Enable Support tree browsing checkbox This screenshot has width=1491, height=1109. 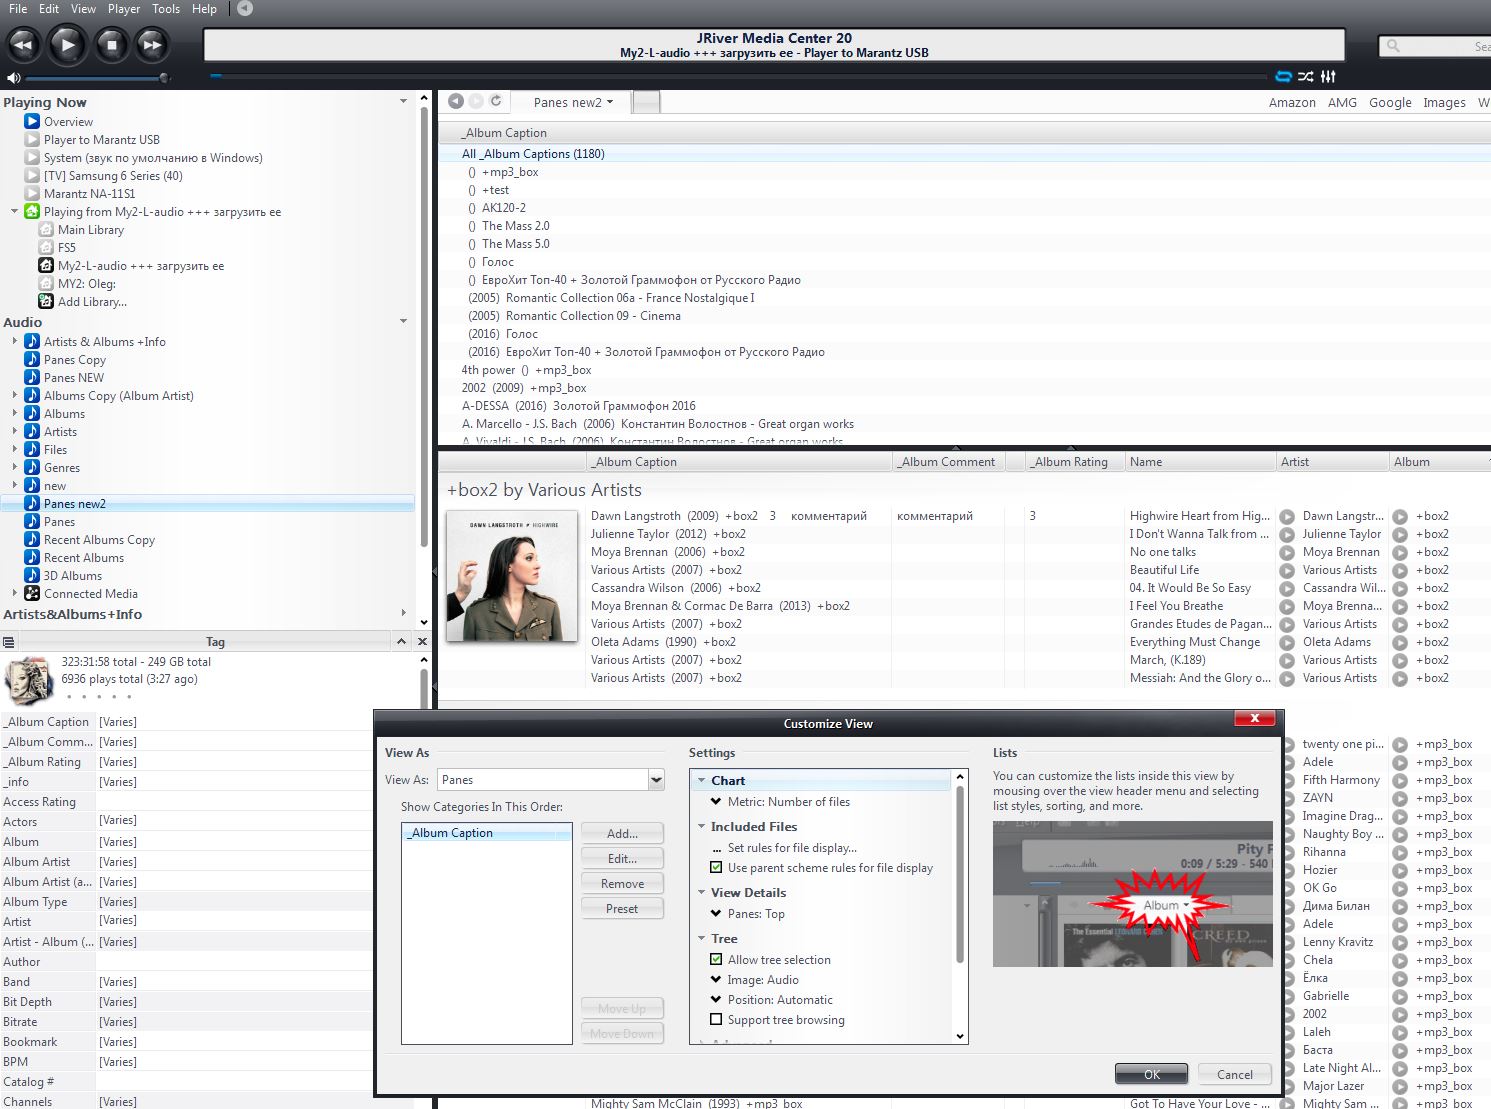pos(716,1020)
